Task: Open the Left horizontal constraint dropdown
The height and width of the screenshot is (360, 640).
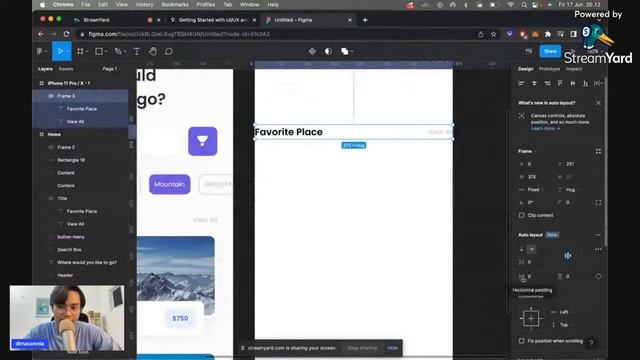Action: click(x=566, y=312)
